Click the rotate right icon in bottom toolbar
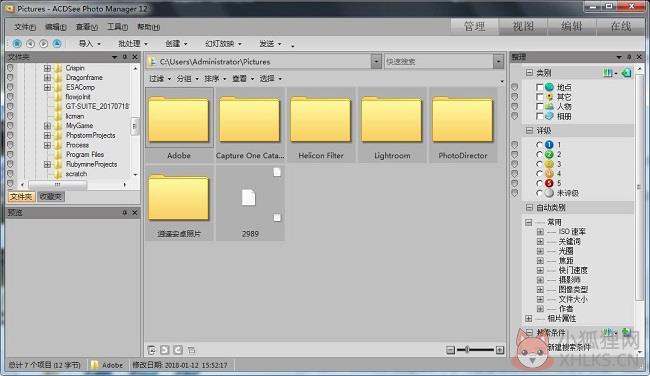 (x=178, y=350)
